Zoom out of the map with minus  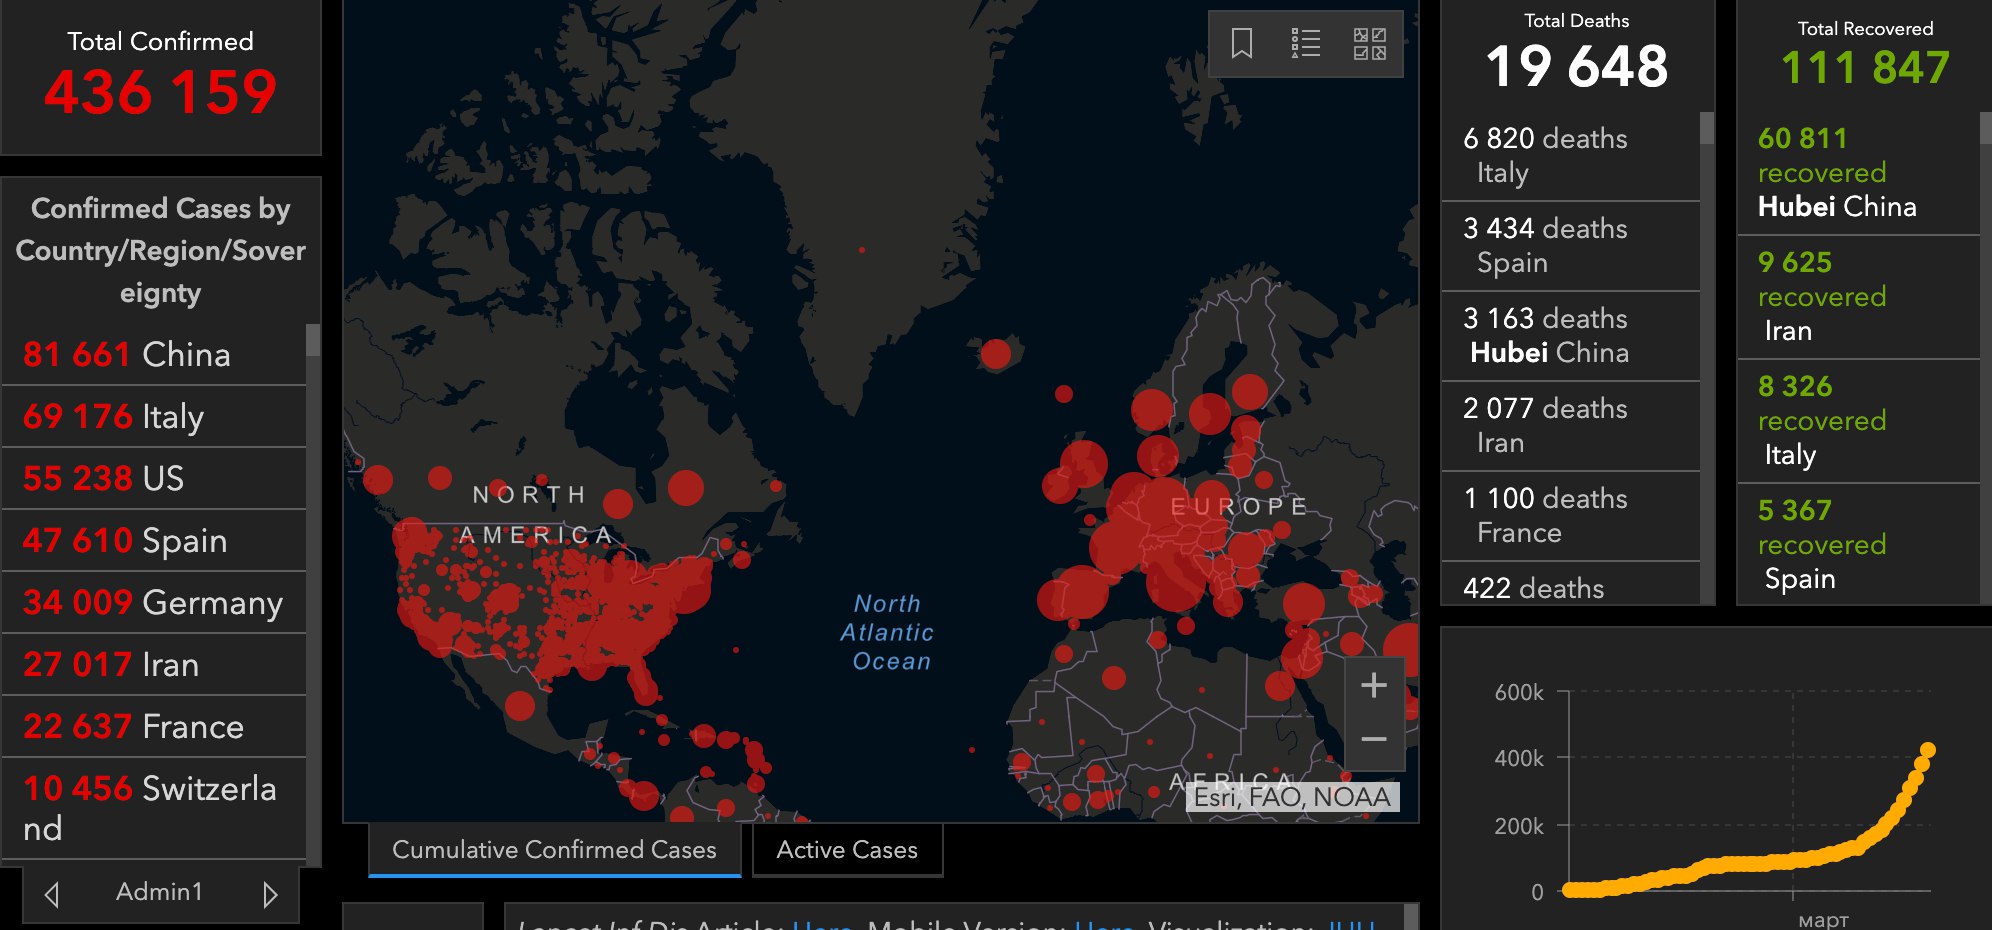(x=1374, y=740)
